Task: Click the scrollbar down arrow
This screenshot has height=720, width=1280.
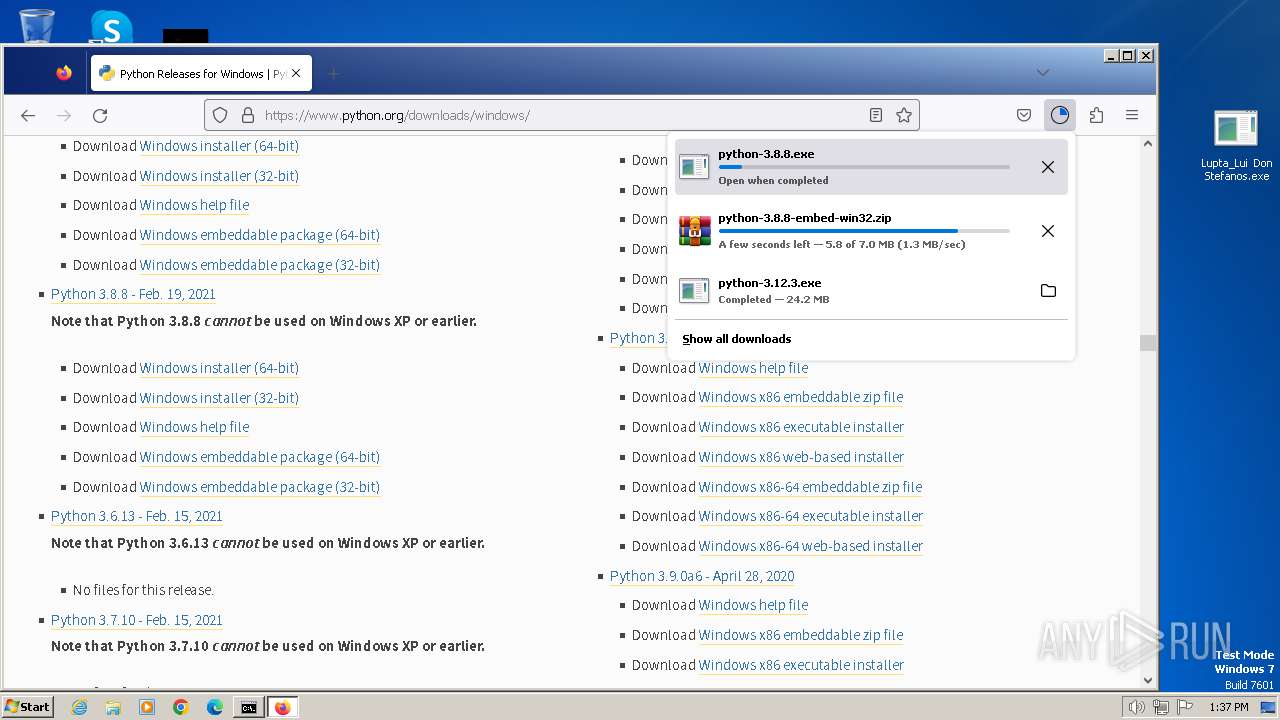Action: 1147,680
